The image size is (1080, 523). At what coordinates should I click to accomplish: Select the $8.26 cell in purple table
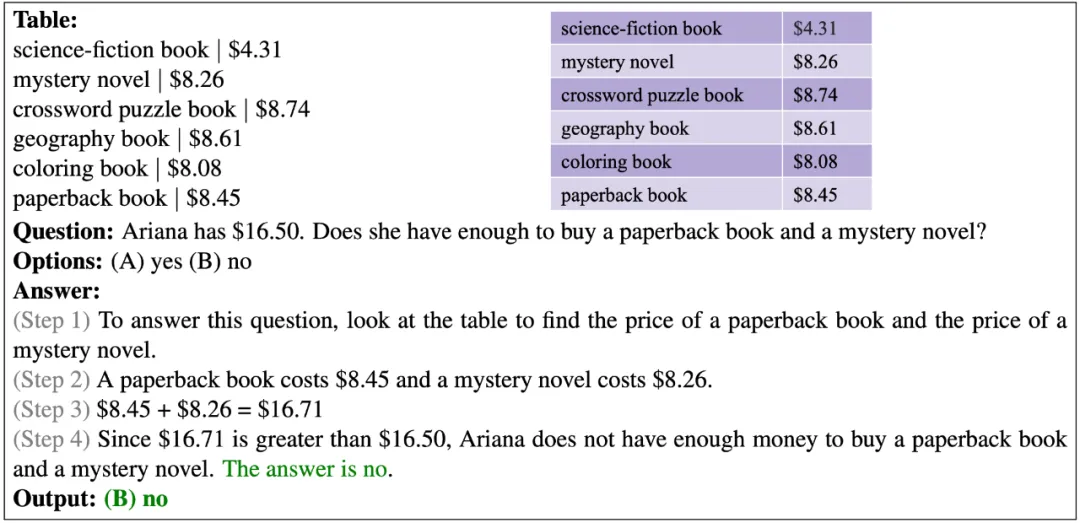[x=827, y=62]
